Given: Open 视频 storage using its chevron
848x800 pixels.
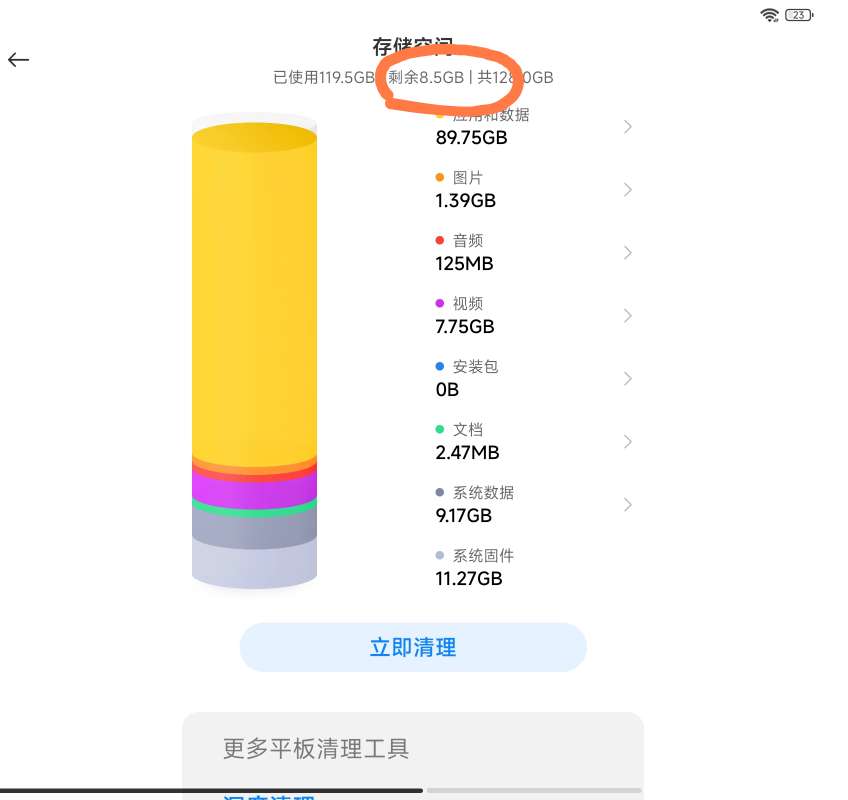Looking at the screenshot, I should (x=628, y=316).
